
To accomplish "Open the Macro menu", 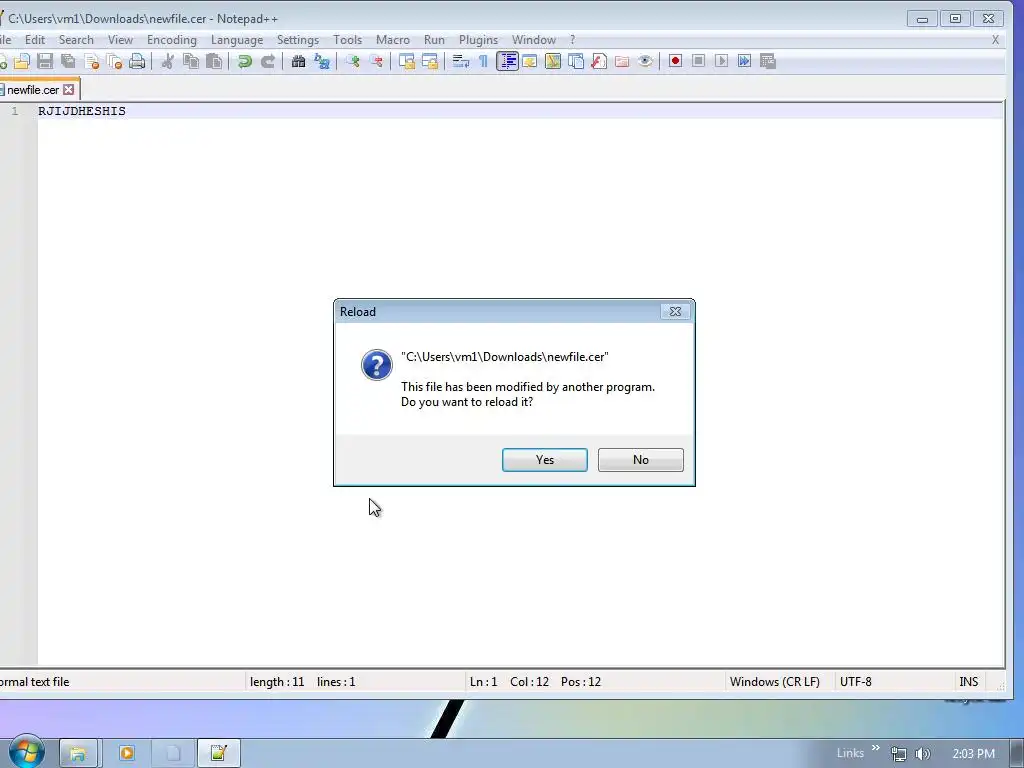I will (x=392, y=40).
